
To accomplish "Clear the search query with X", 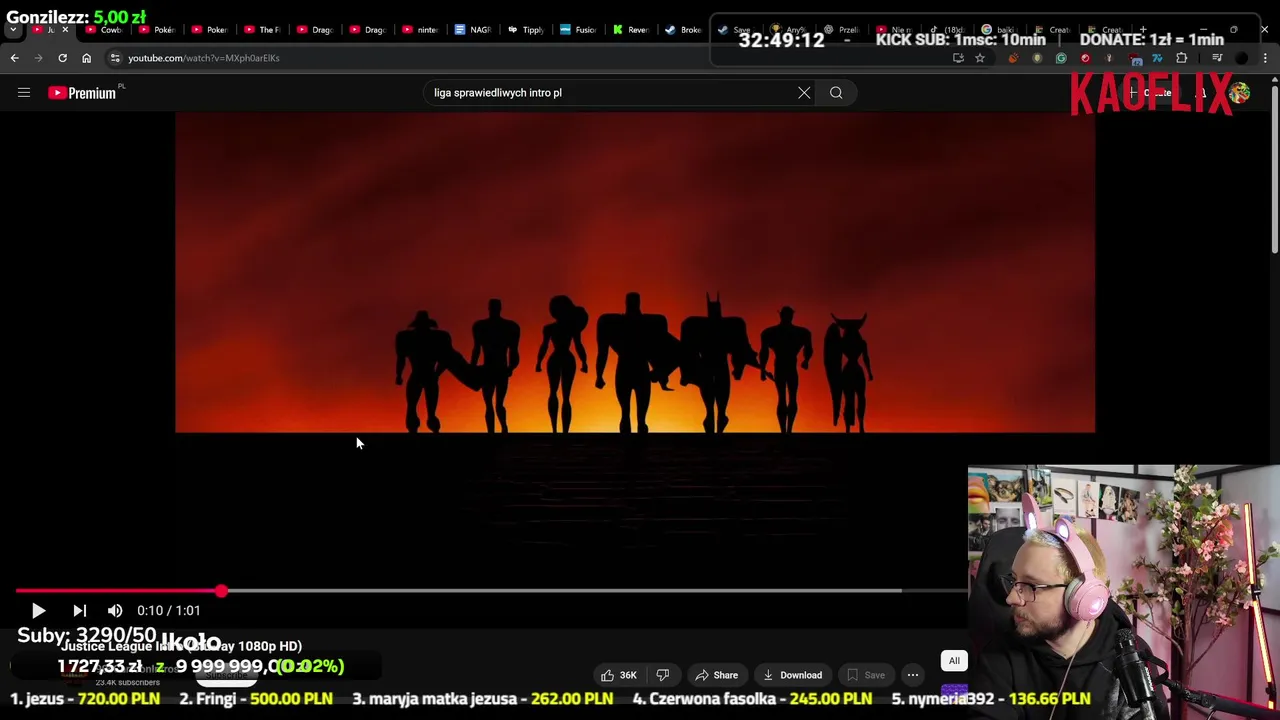I will point(804,93).
